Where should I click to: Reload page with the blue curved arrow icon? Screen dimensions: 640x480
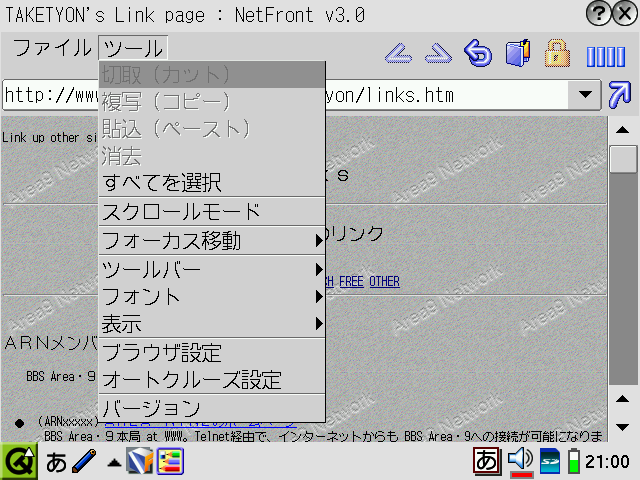point(478,53)
